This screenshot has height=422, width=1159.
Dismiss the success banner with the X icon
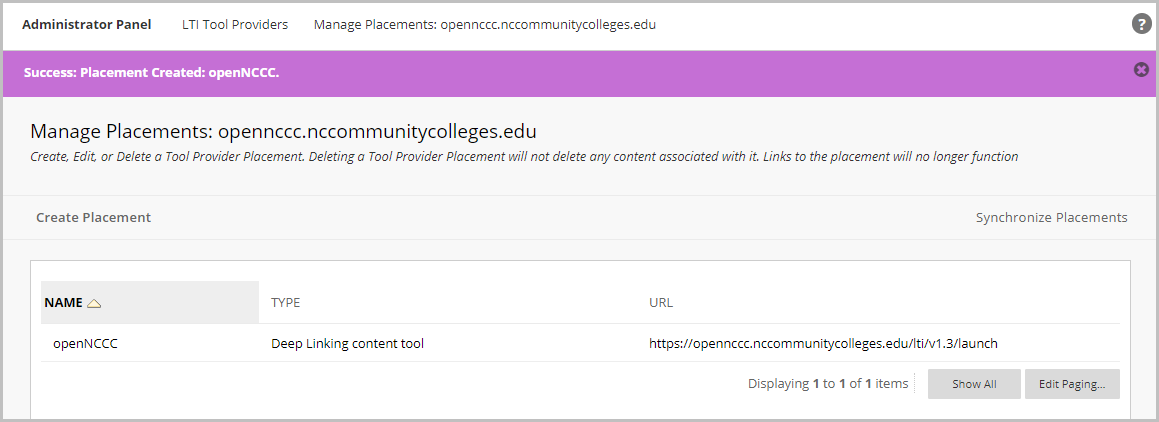pos(1141,69)
